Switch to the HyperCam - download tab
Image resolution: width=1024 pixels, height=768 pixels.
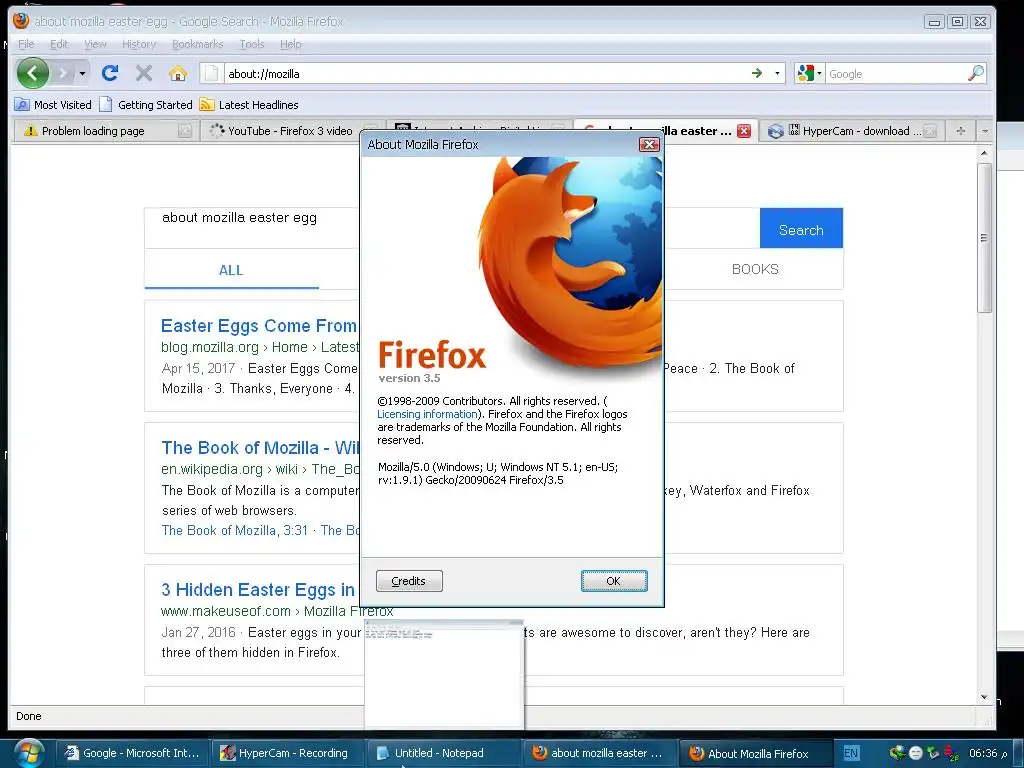852,131
